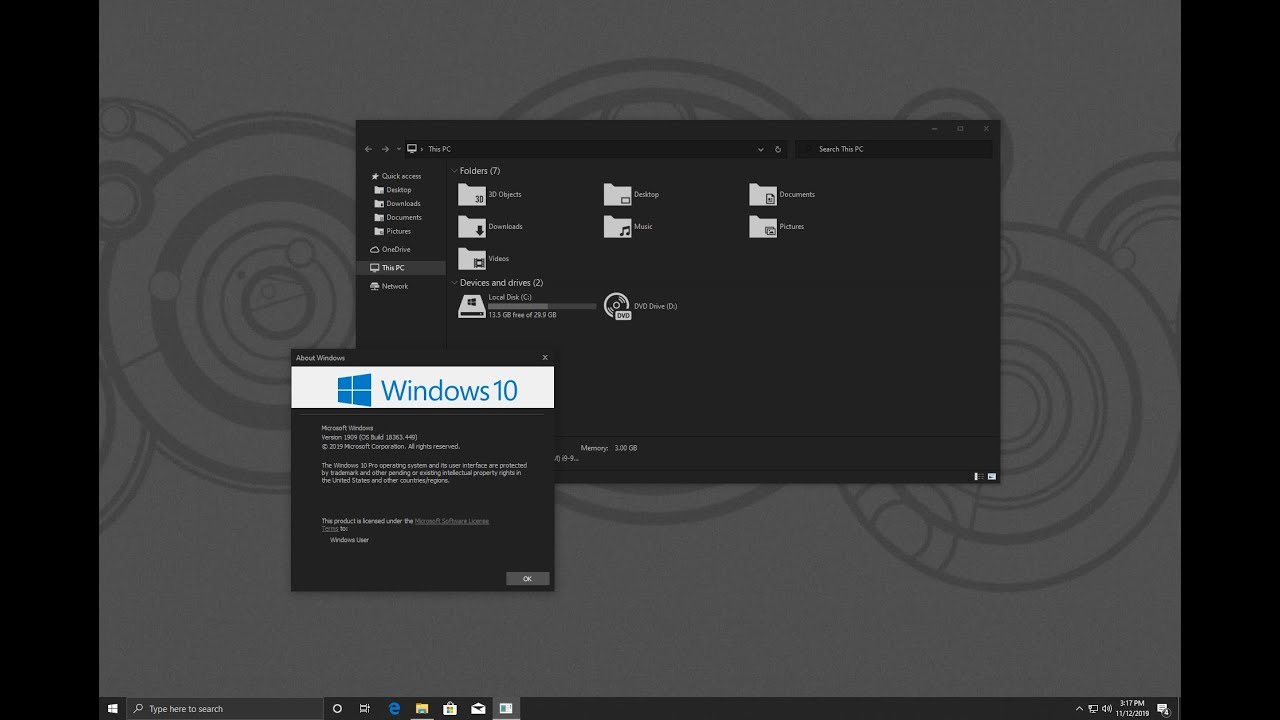
Task: Select the Local Disk (C:) drive
Action: [x=527, y=306]
